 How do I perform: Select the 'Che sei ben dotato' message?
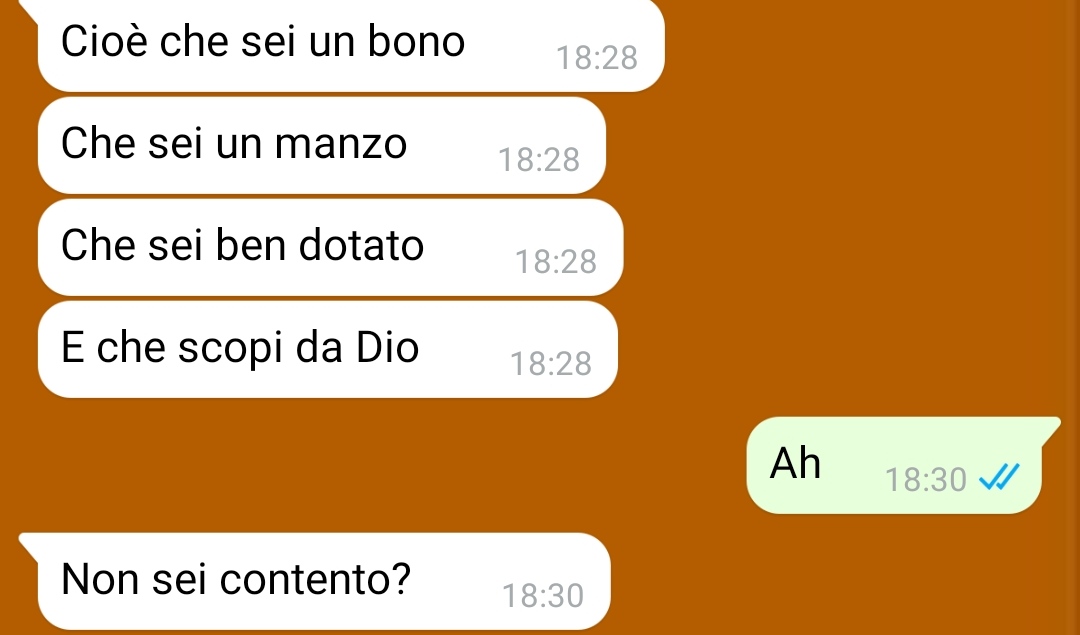coord(331,247)
